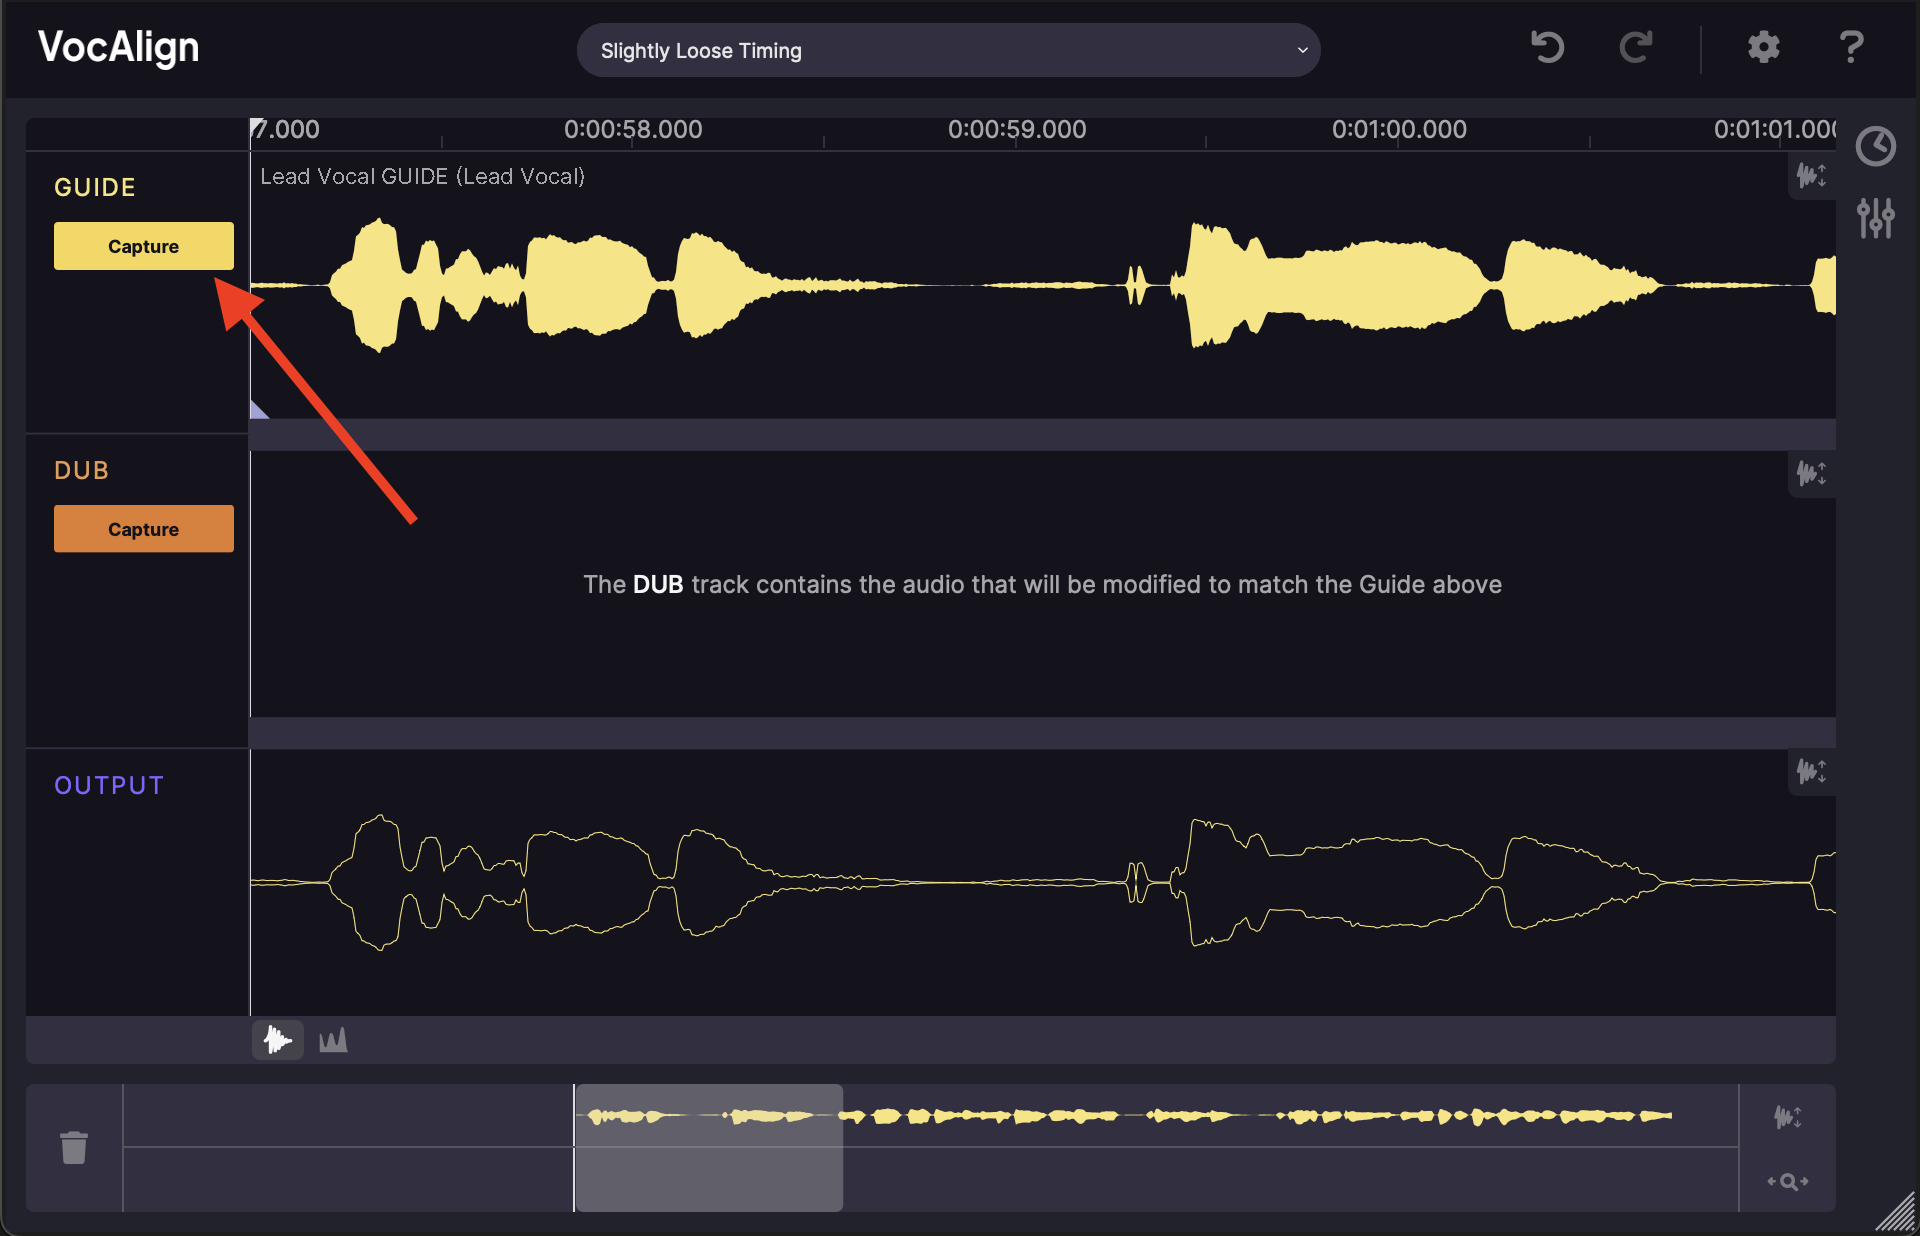Capture audio for the Guide track
The height and width of the screenshot is (1236, 1920).
click(143, 245)
